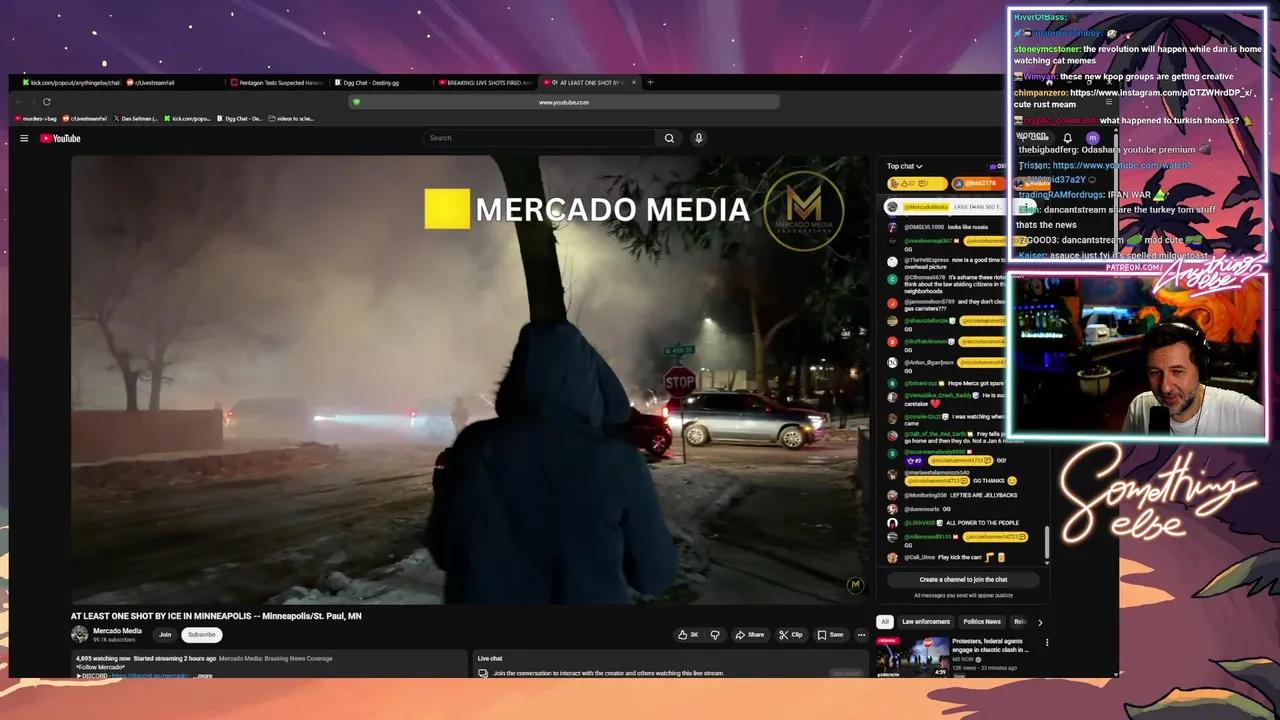
Task: Activate voice search microphone icon
Action: 698,138
